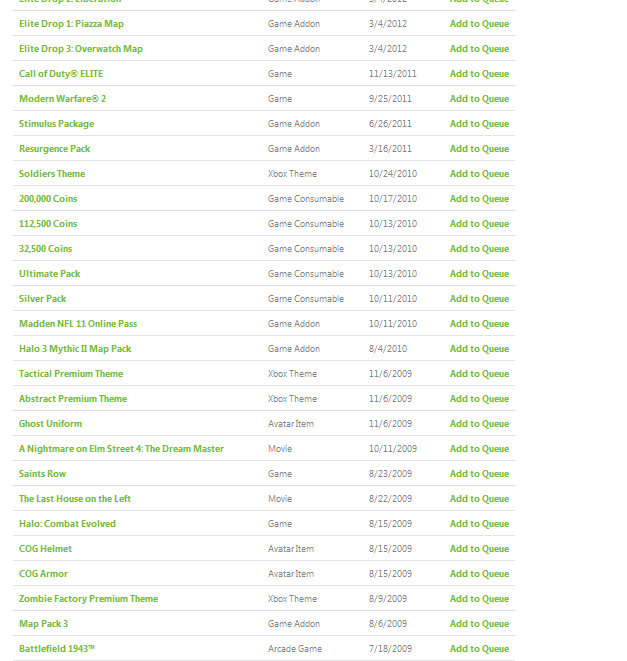Add Madden NFL 11 Online Pass to queue
The height and width of the screenshot is (661, 627).
pos(479,324)
